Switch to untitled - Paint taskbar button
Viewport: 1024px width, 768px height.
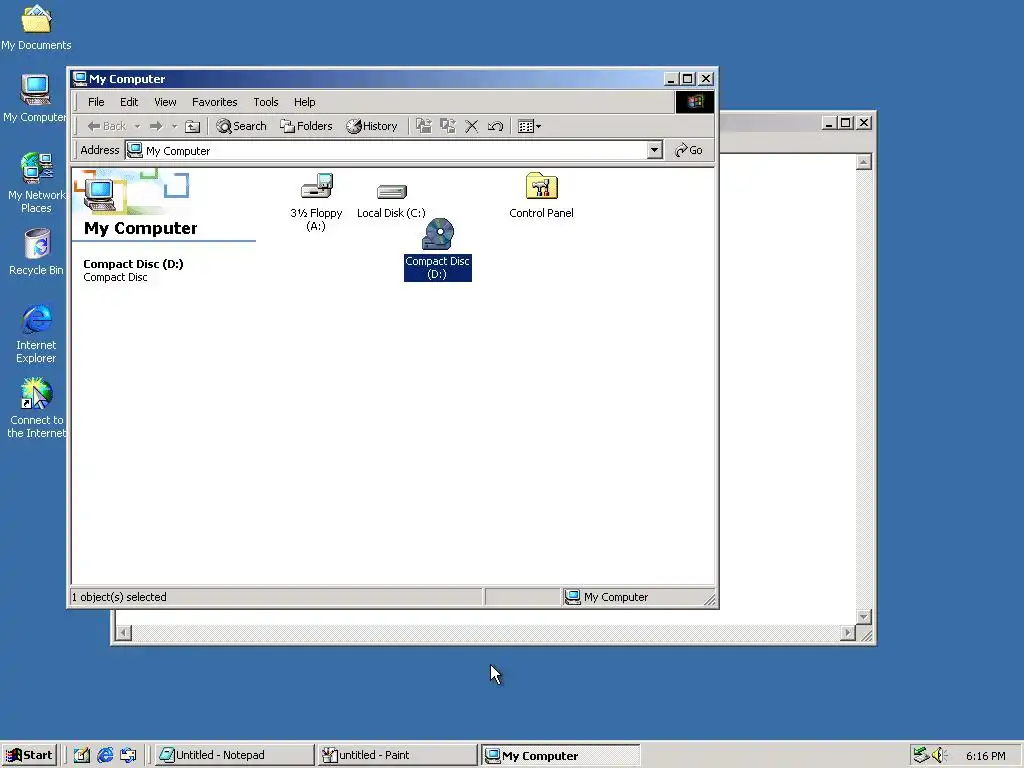pos(398,755)
